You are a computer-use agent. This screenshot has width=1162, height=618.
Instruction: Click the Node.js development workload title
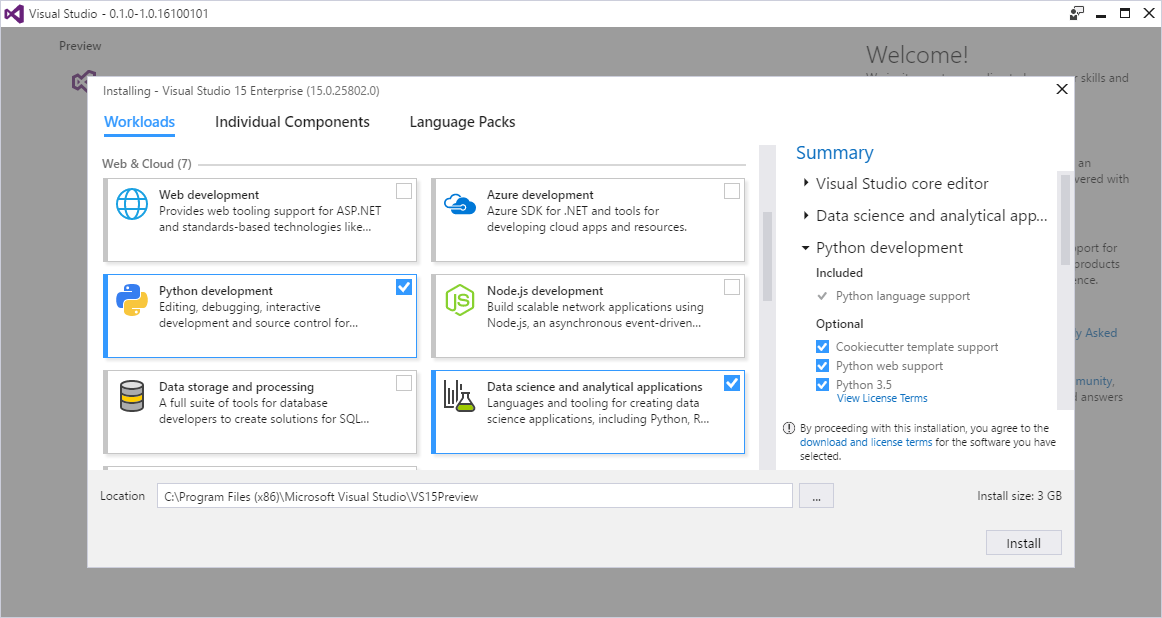[x=545, y=291]
